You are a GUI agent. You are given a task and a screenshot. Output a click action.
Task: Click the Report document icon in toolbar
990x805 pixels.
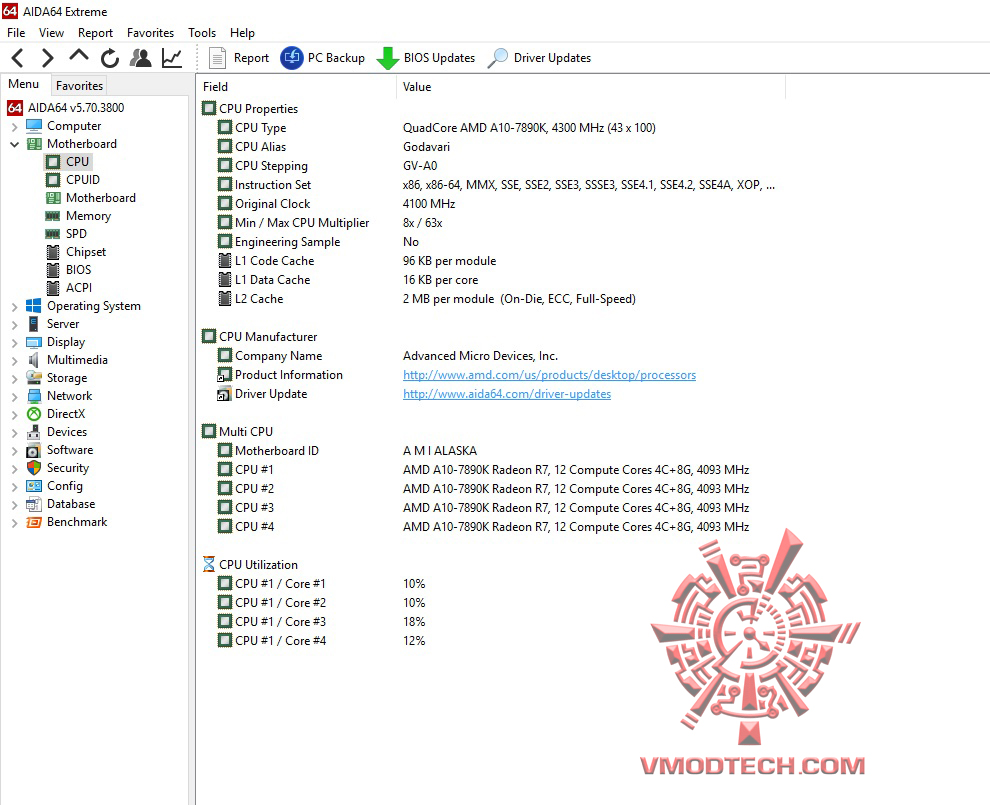[x=217, y=58]
